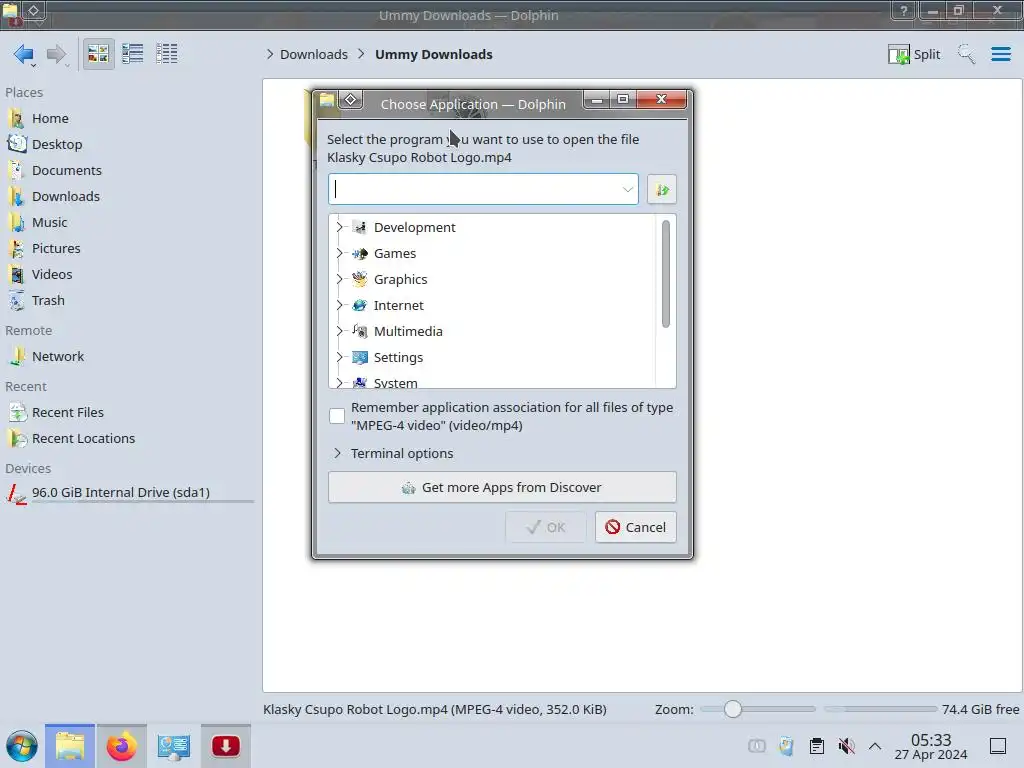
Task: Click Get more Apps from Discover
Action: 502,487
